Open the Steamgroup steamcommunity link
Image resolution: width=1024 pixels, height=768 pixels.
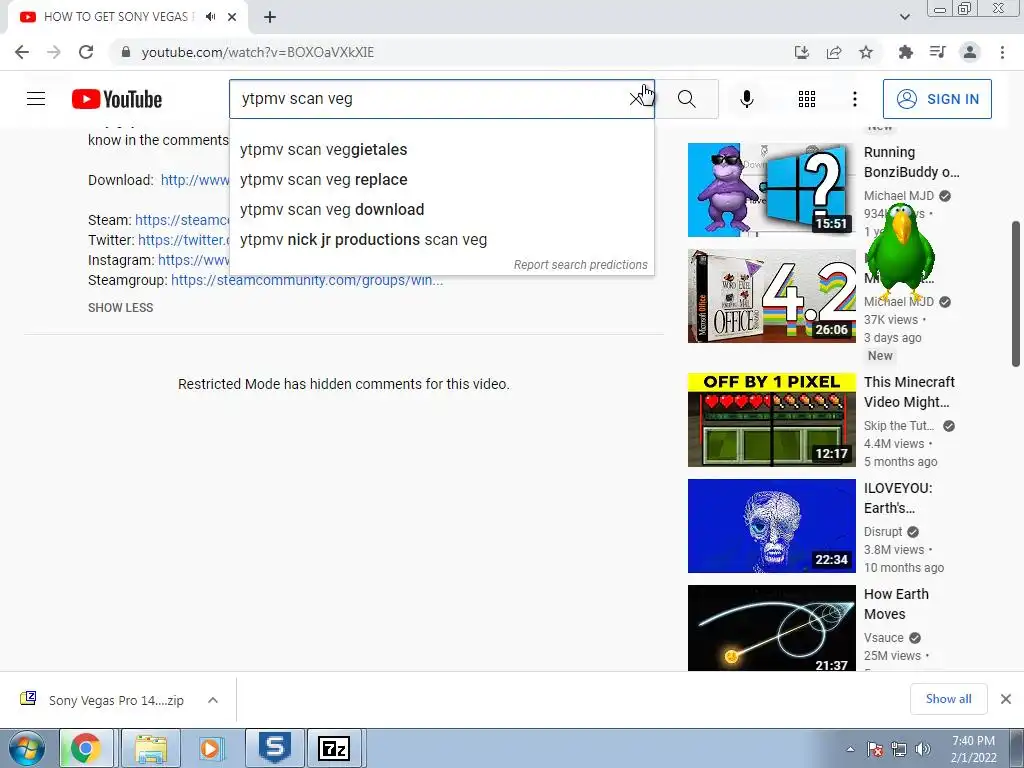coord(307,280)
